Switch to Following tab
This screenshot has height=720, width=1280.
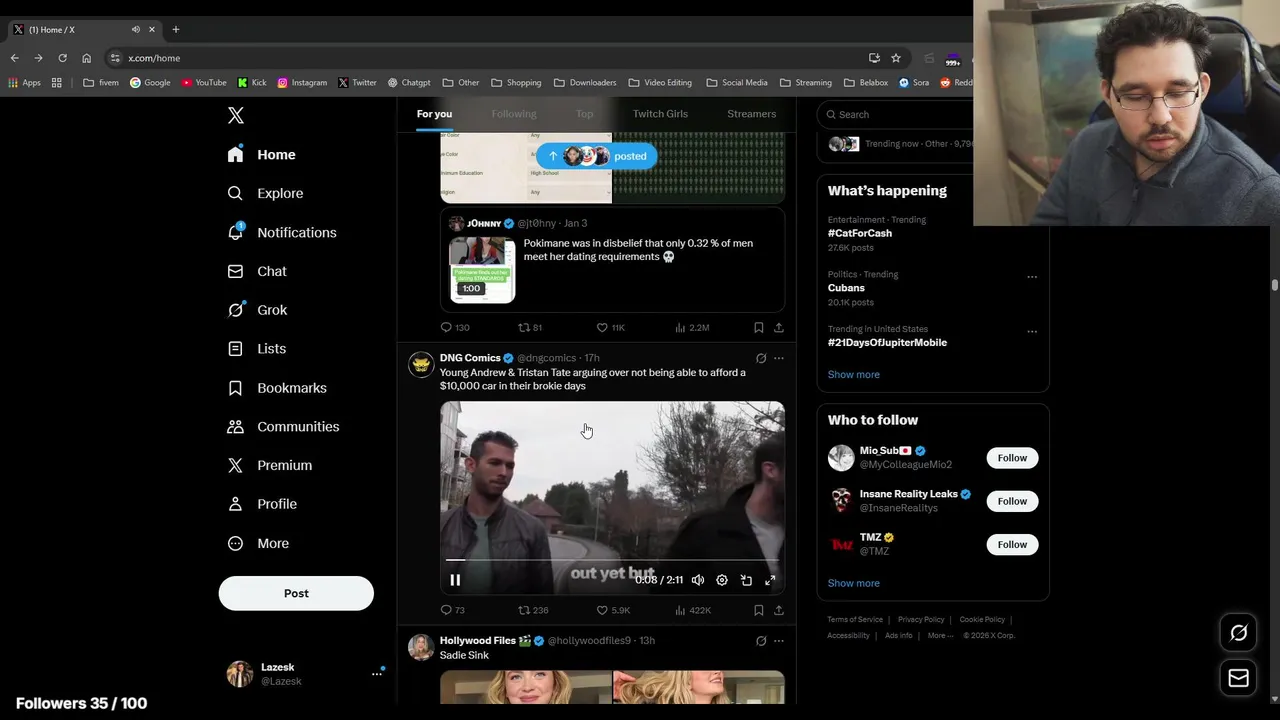(x=514, y=114)
